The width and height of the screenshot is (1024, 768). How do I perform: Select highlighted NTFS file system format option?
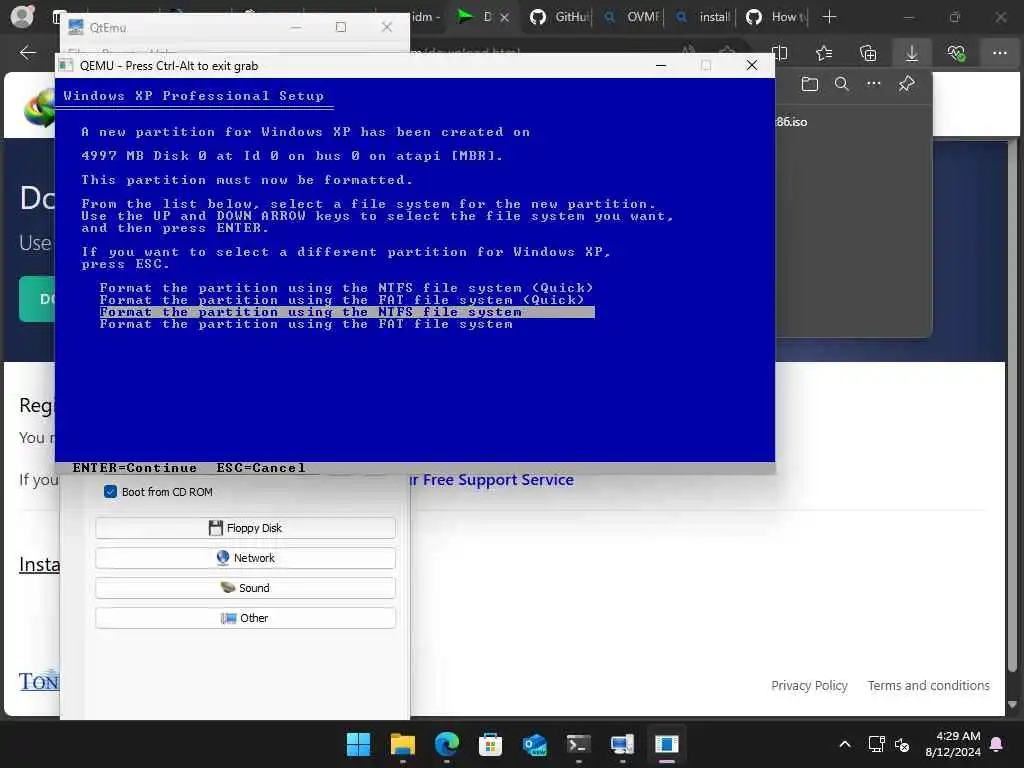[347, 312]
